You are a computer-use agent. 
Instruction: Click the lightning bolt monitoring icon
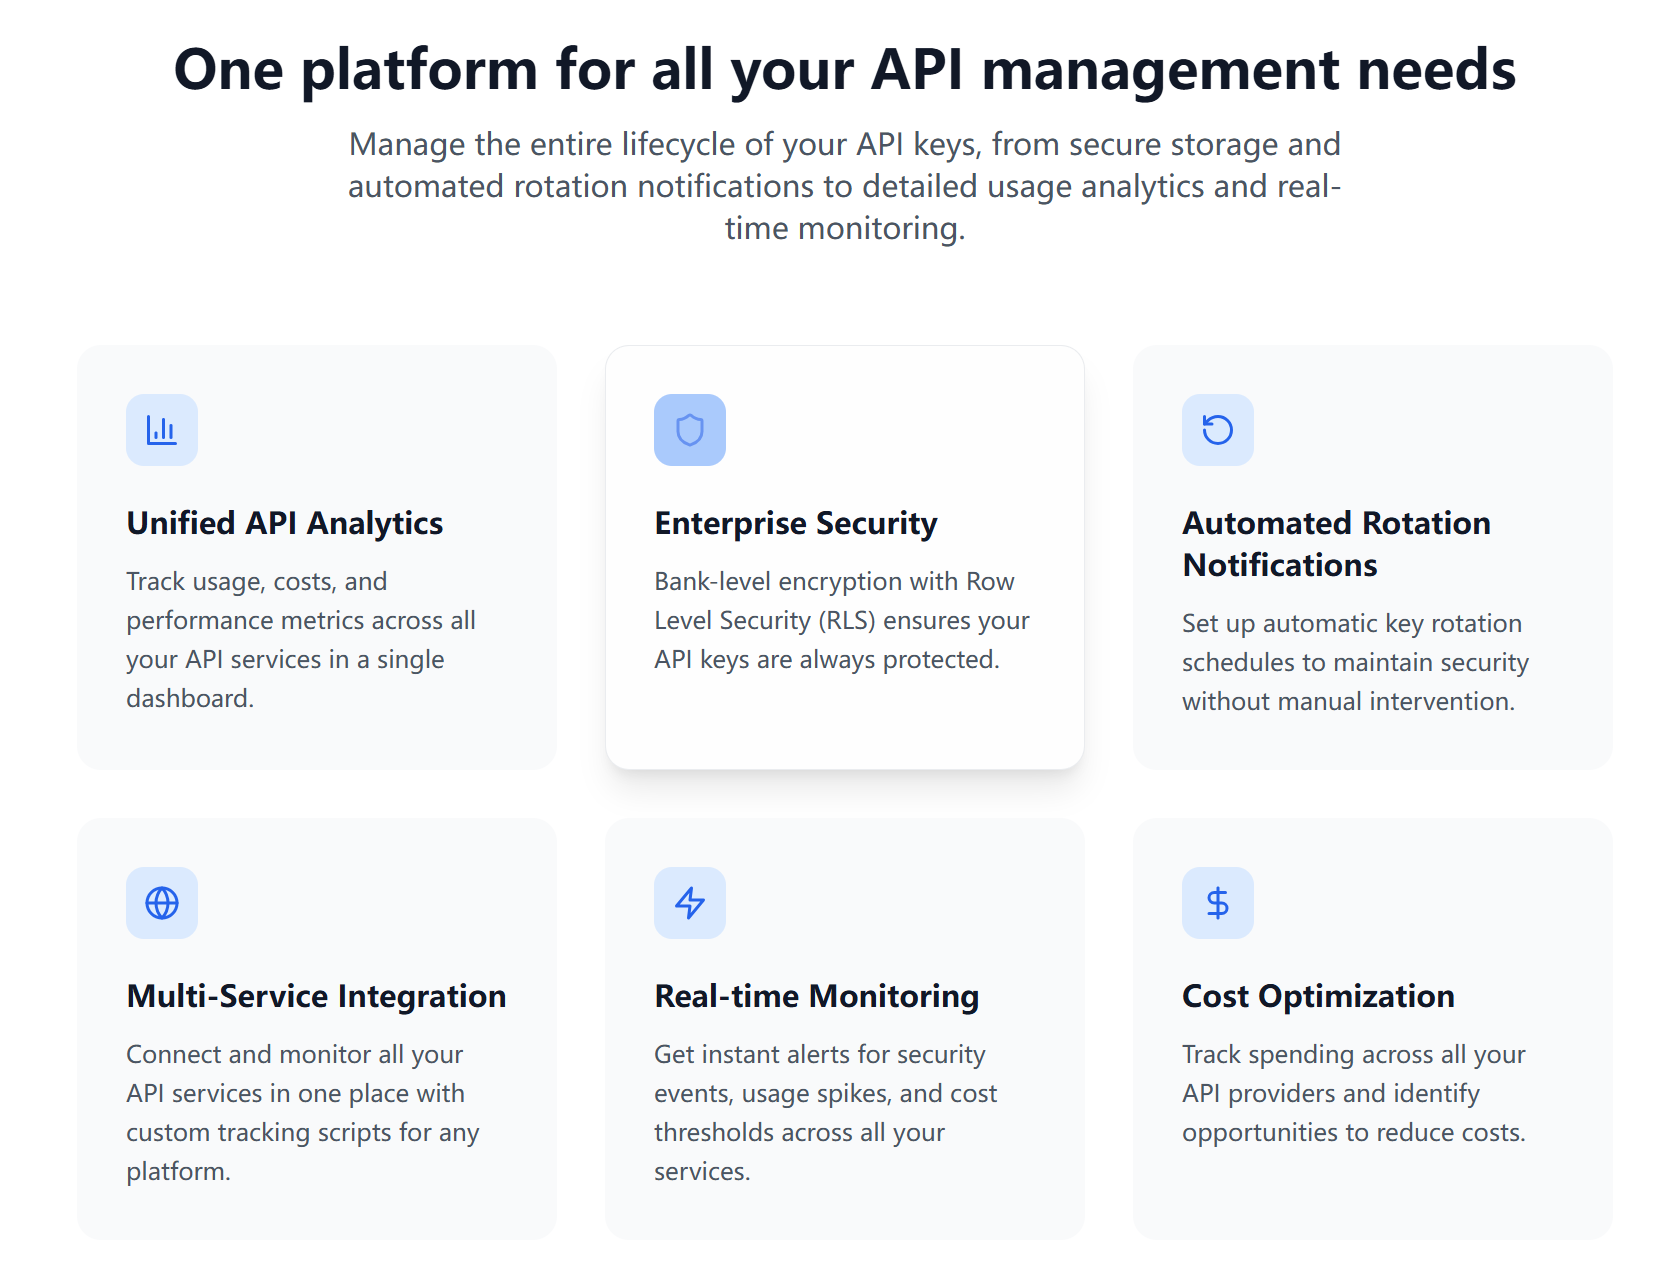coord(690,903)
